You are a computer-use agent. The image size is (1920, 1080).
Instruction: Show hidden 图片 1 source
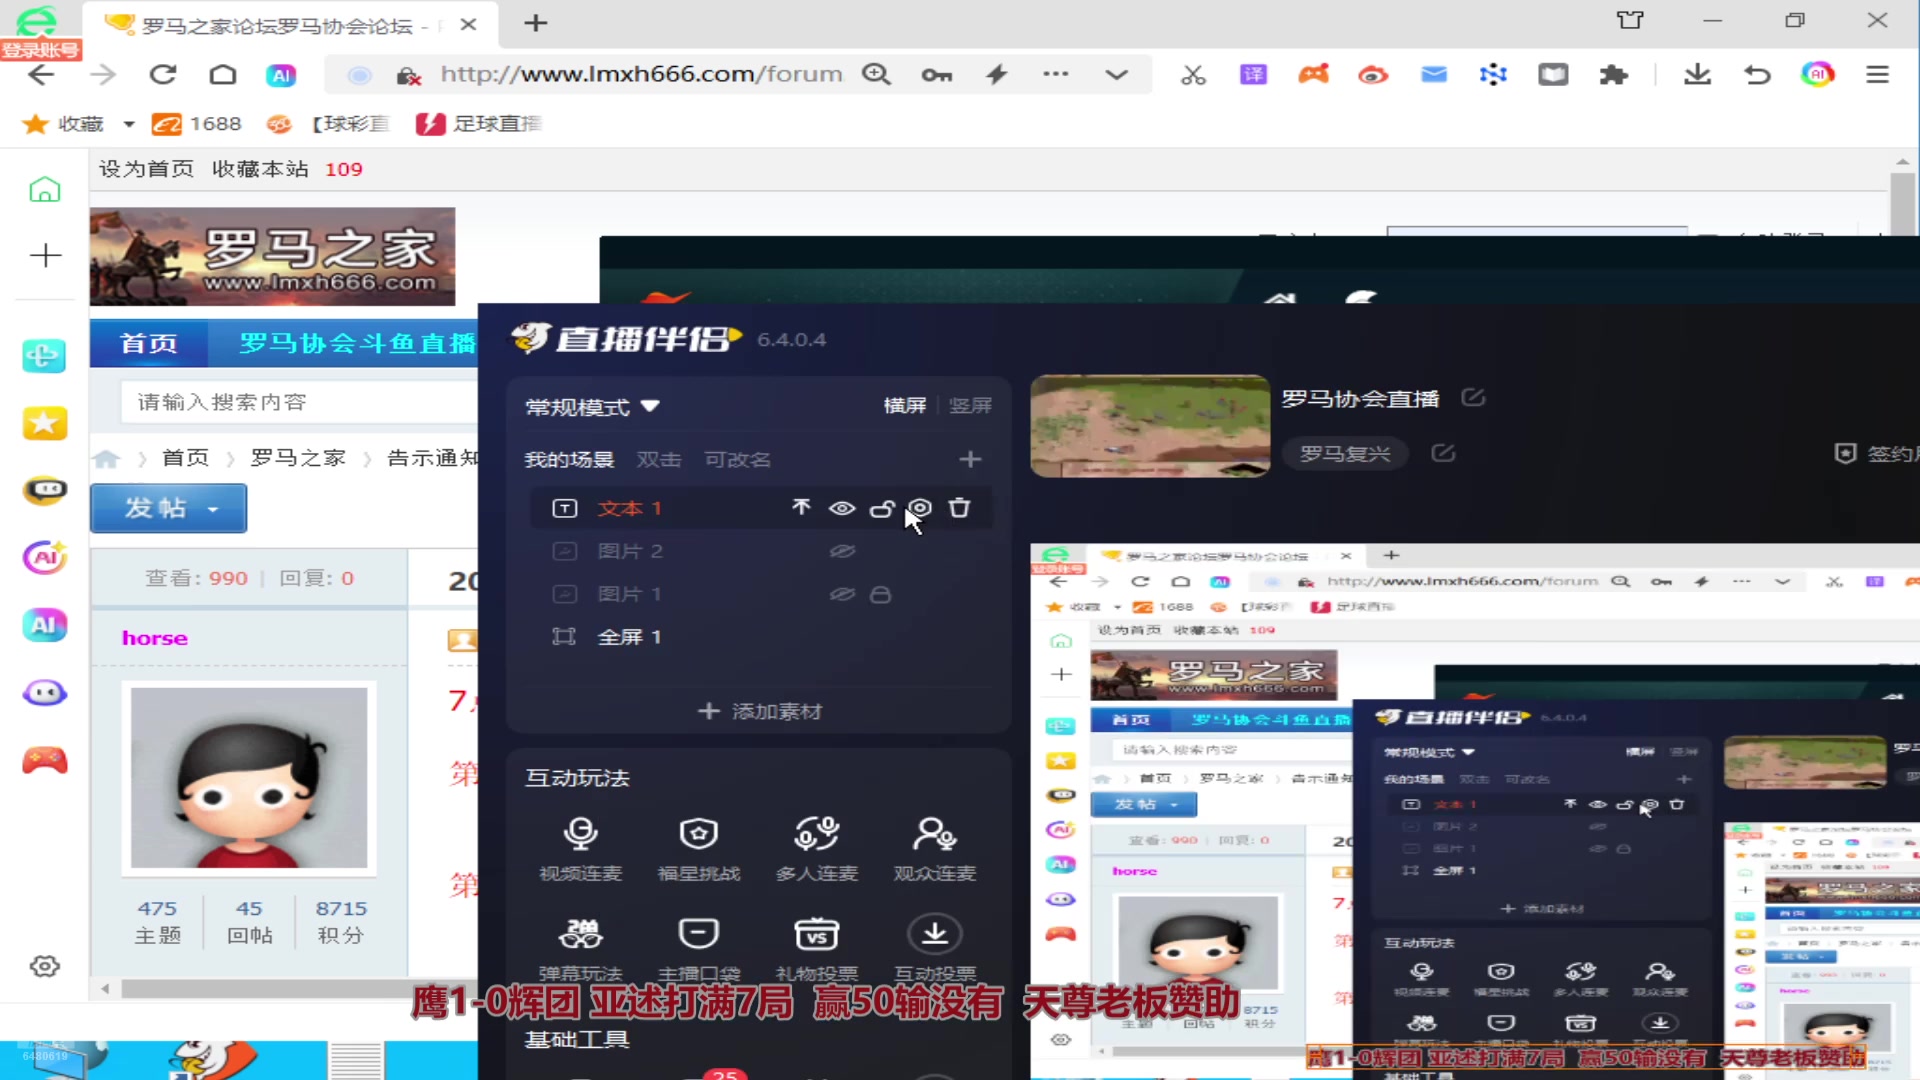[x=842, y=594]
